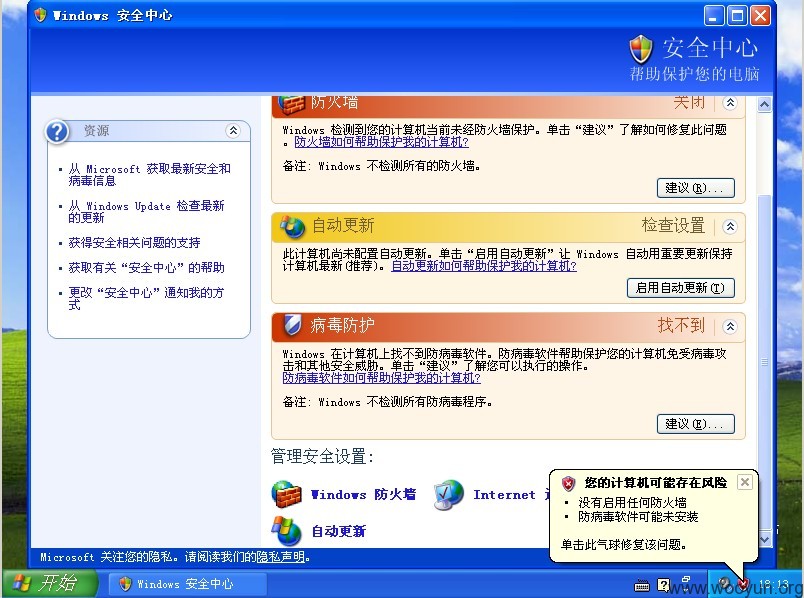804x598 pixels.
Task: Click the Internet options text link
Action: click(x=511, y=494)
